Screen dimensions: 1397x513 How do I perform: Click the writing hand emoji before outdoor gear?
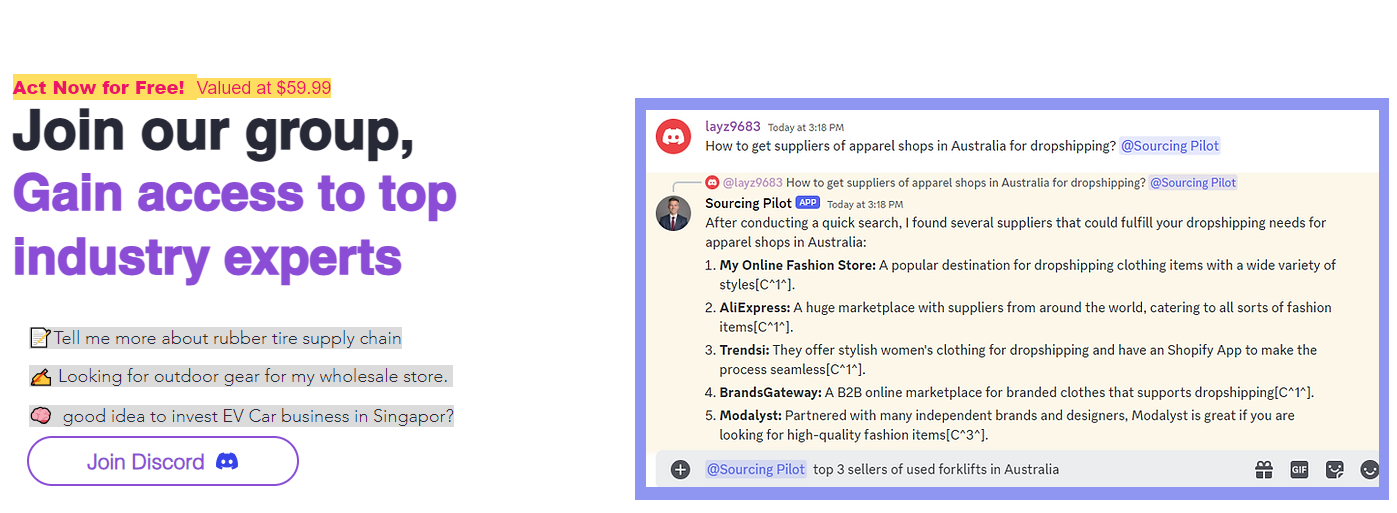41,377
